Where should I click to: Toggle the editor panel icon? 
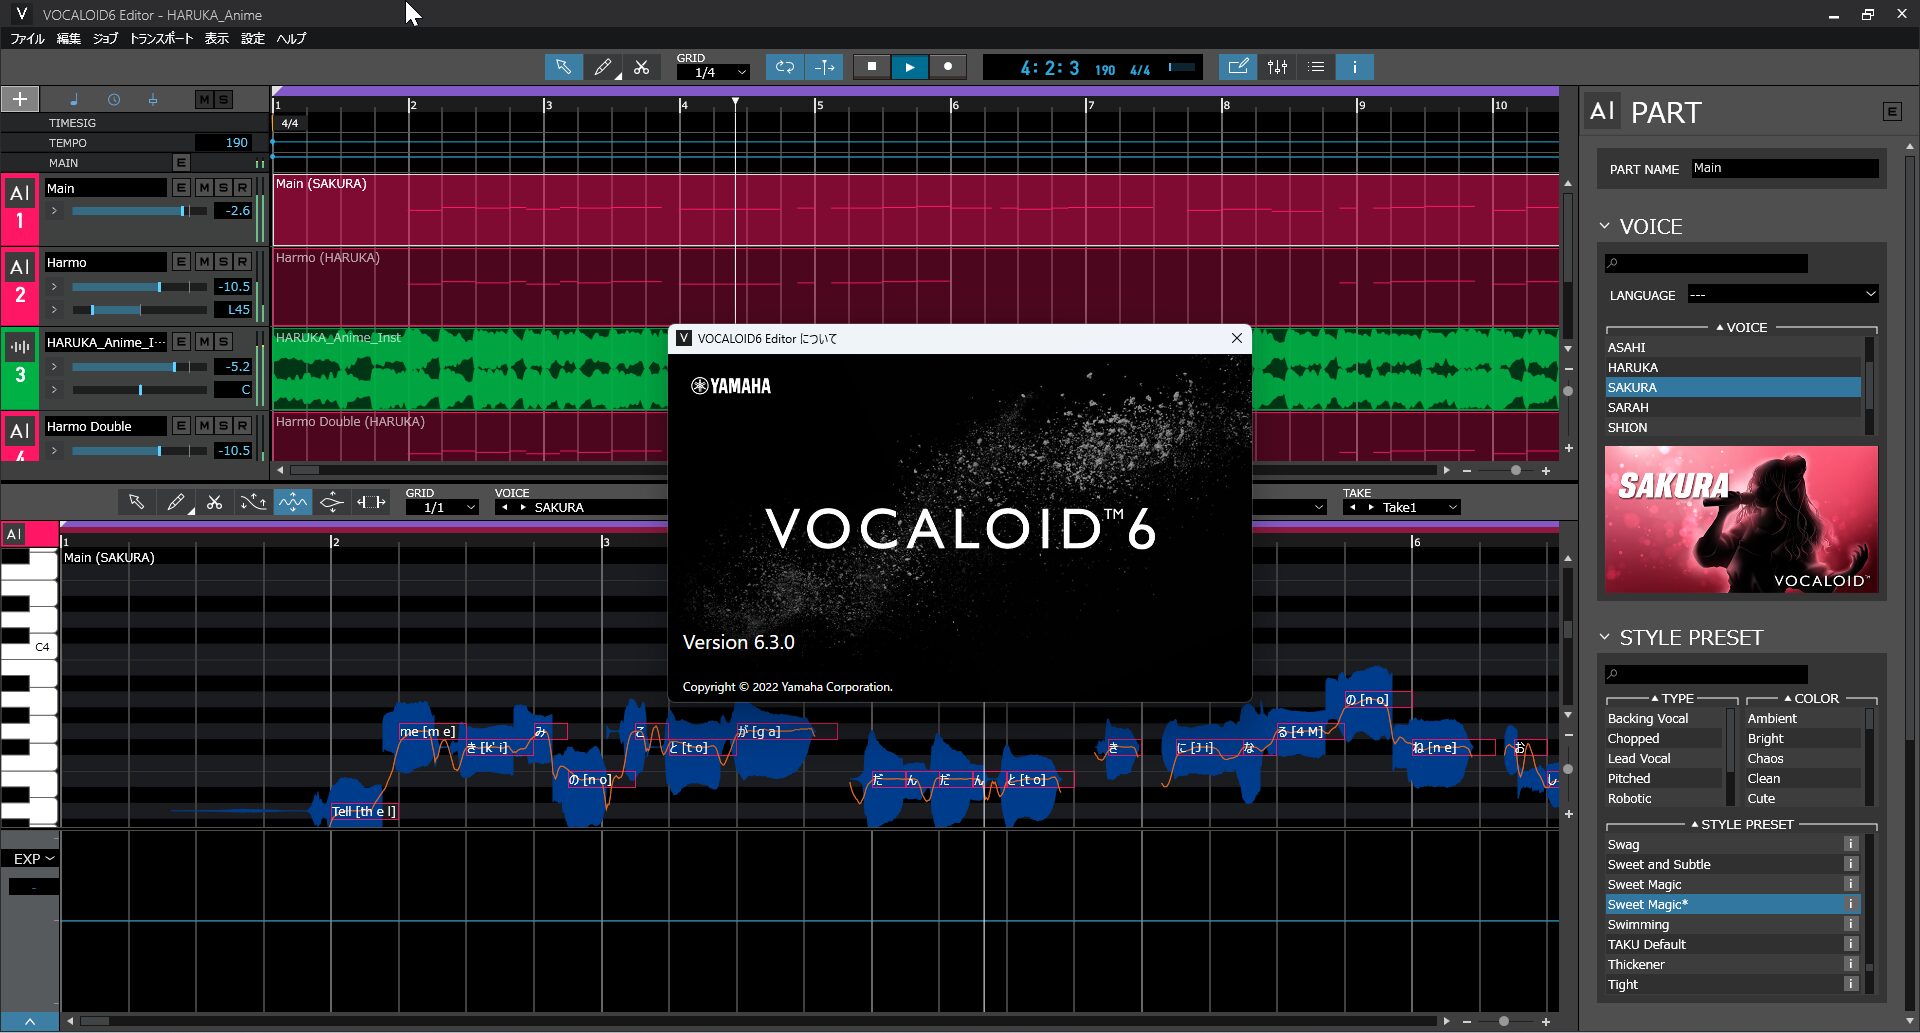pos(1238,67)
